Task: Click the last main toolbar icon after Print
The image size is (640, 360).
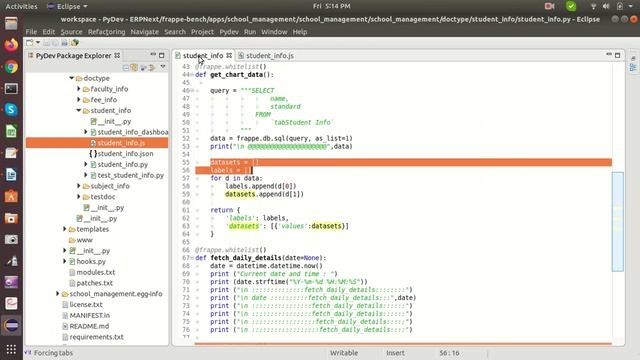Action: tap(75, 42)
